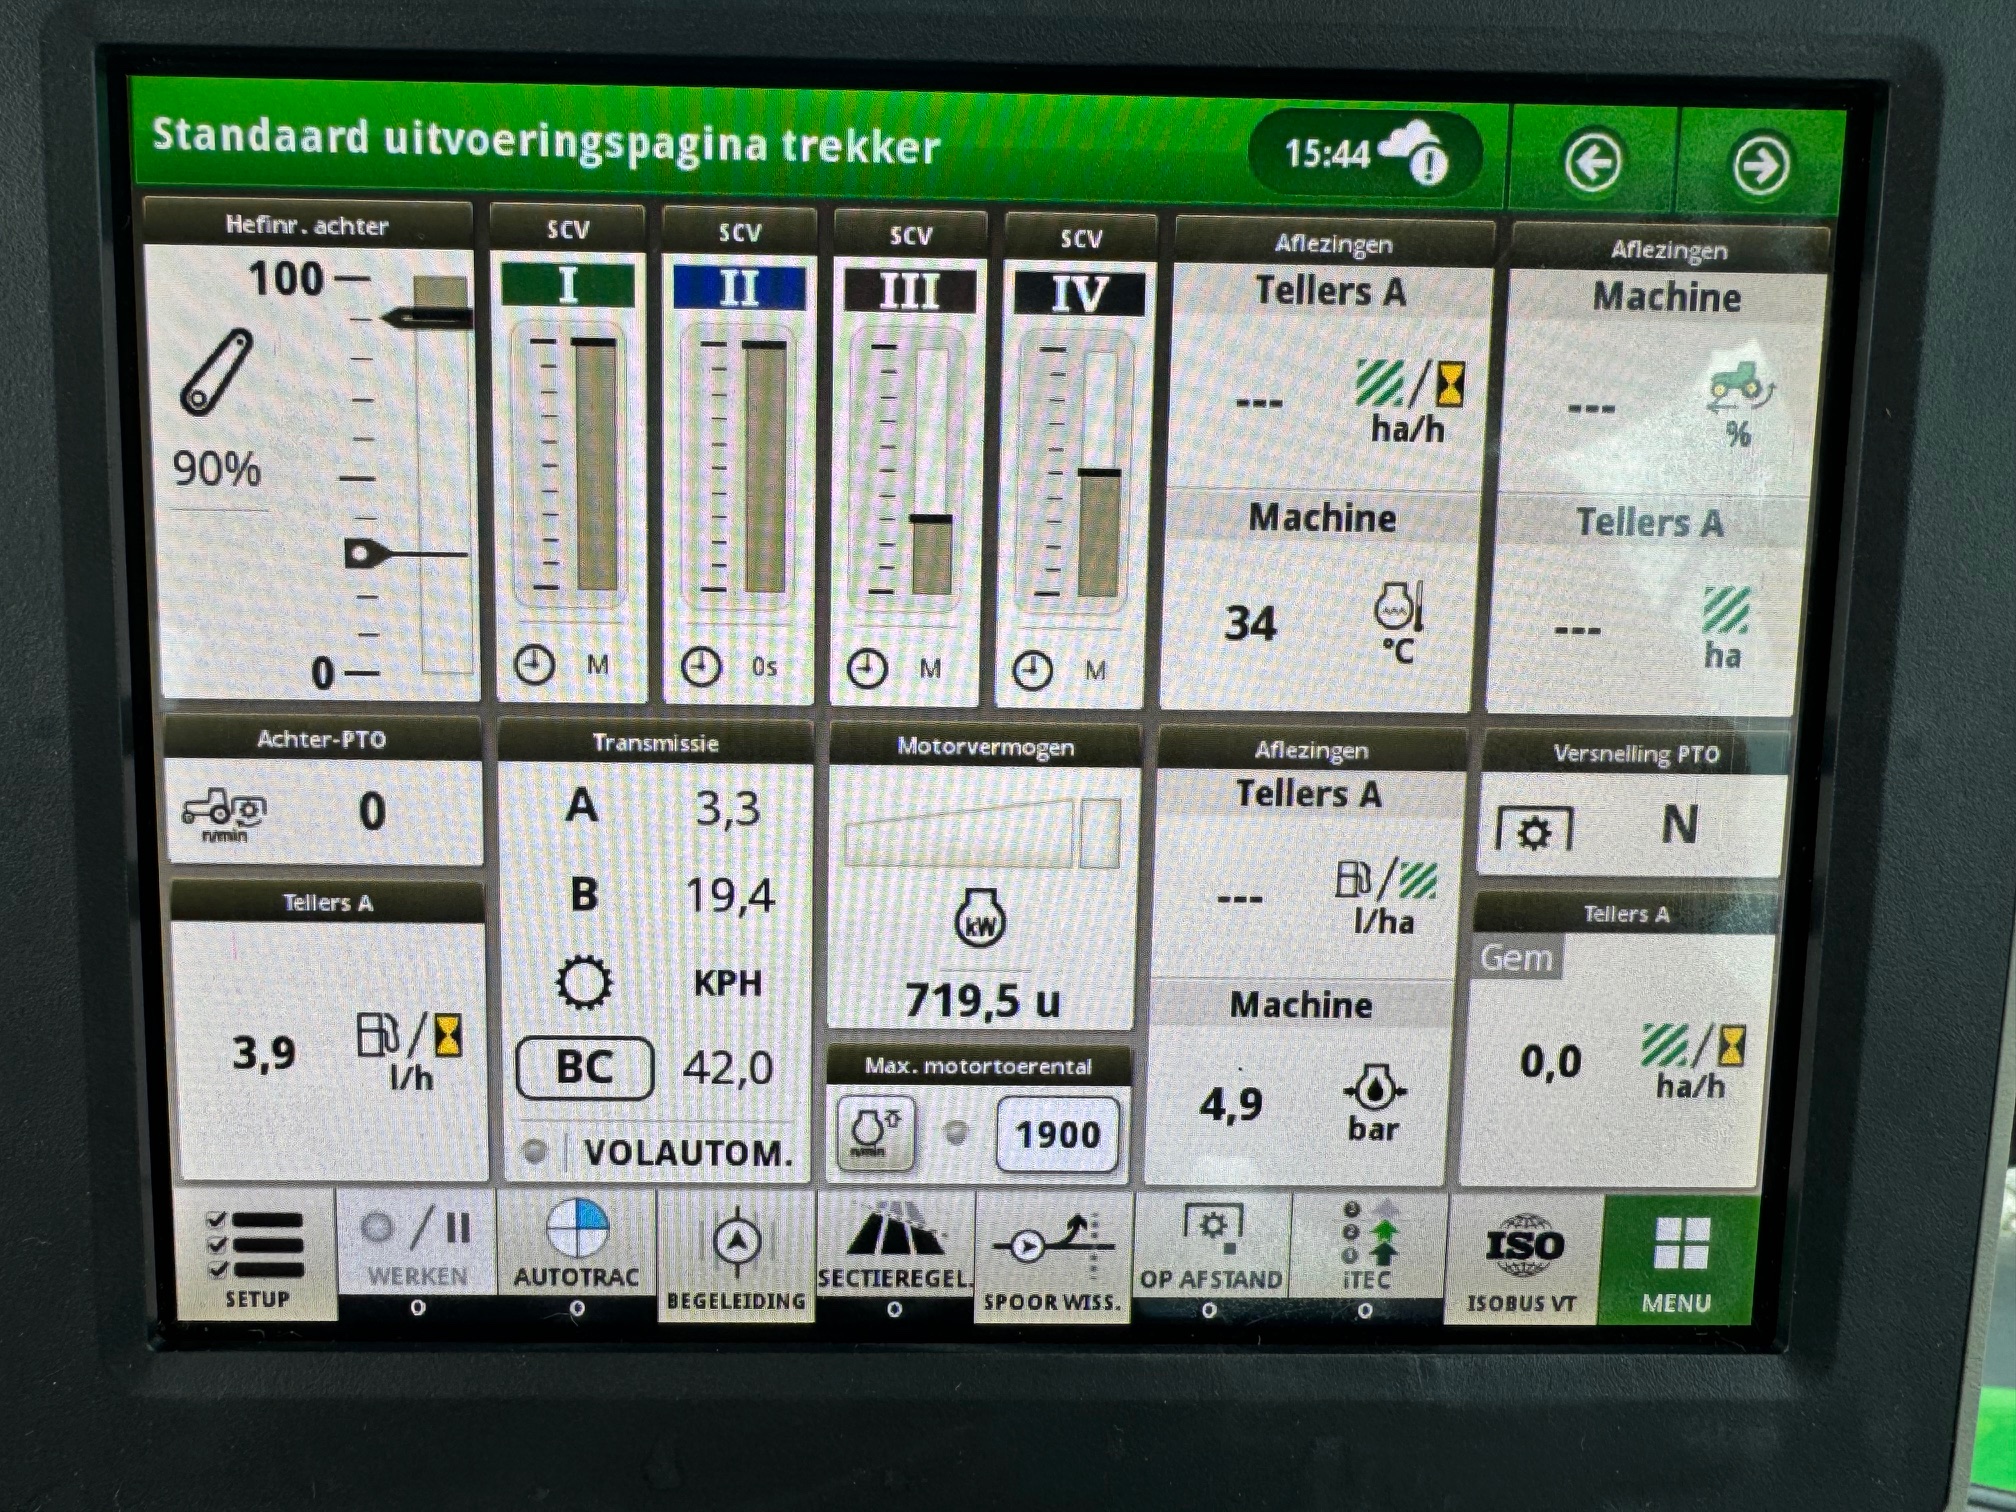
Task: Tap max engine rpm icon button
Action: point(874,1132)
